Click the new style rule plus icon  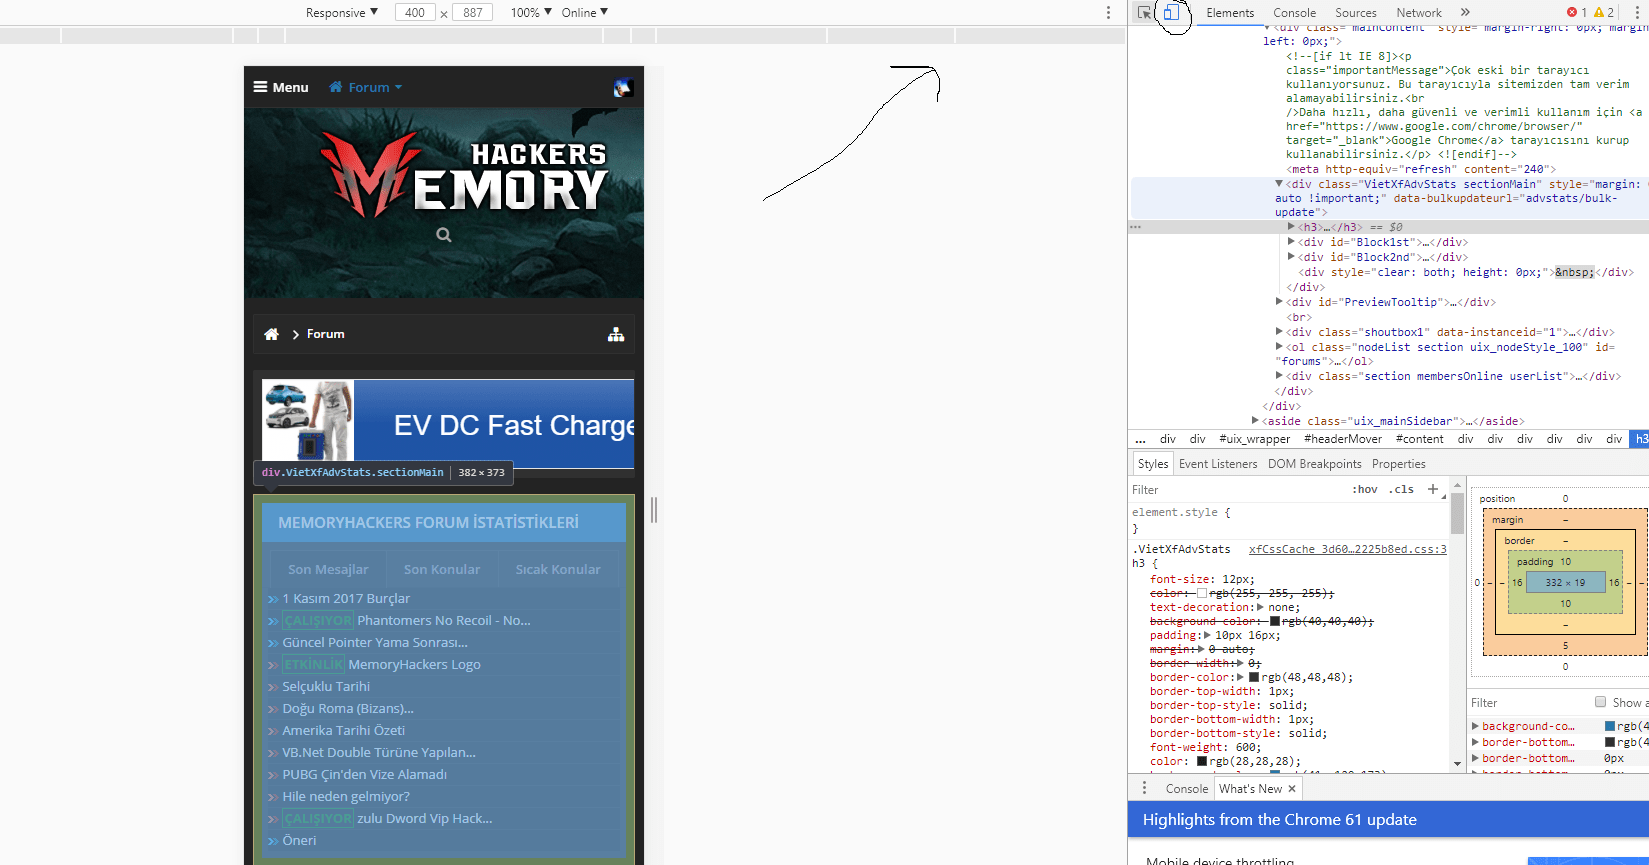[x=1433, y=489]
